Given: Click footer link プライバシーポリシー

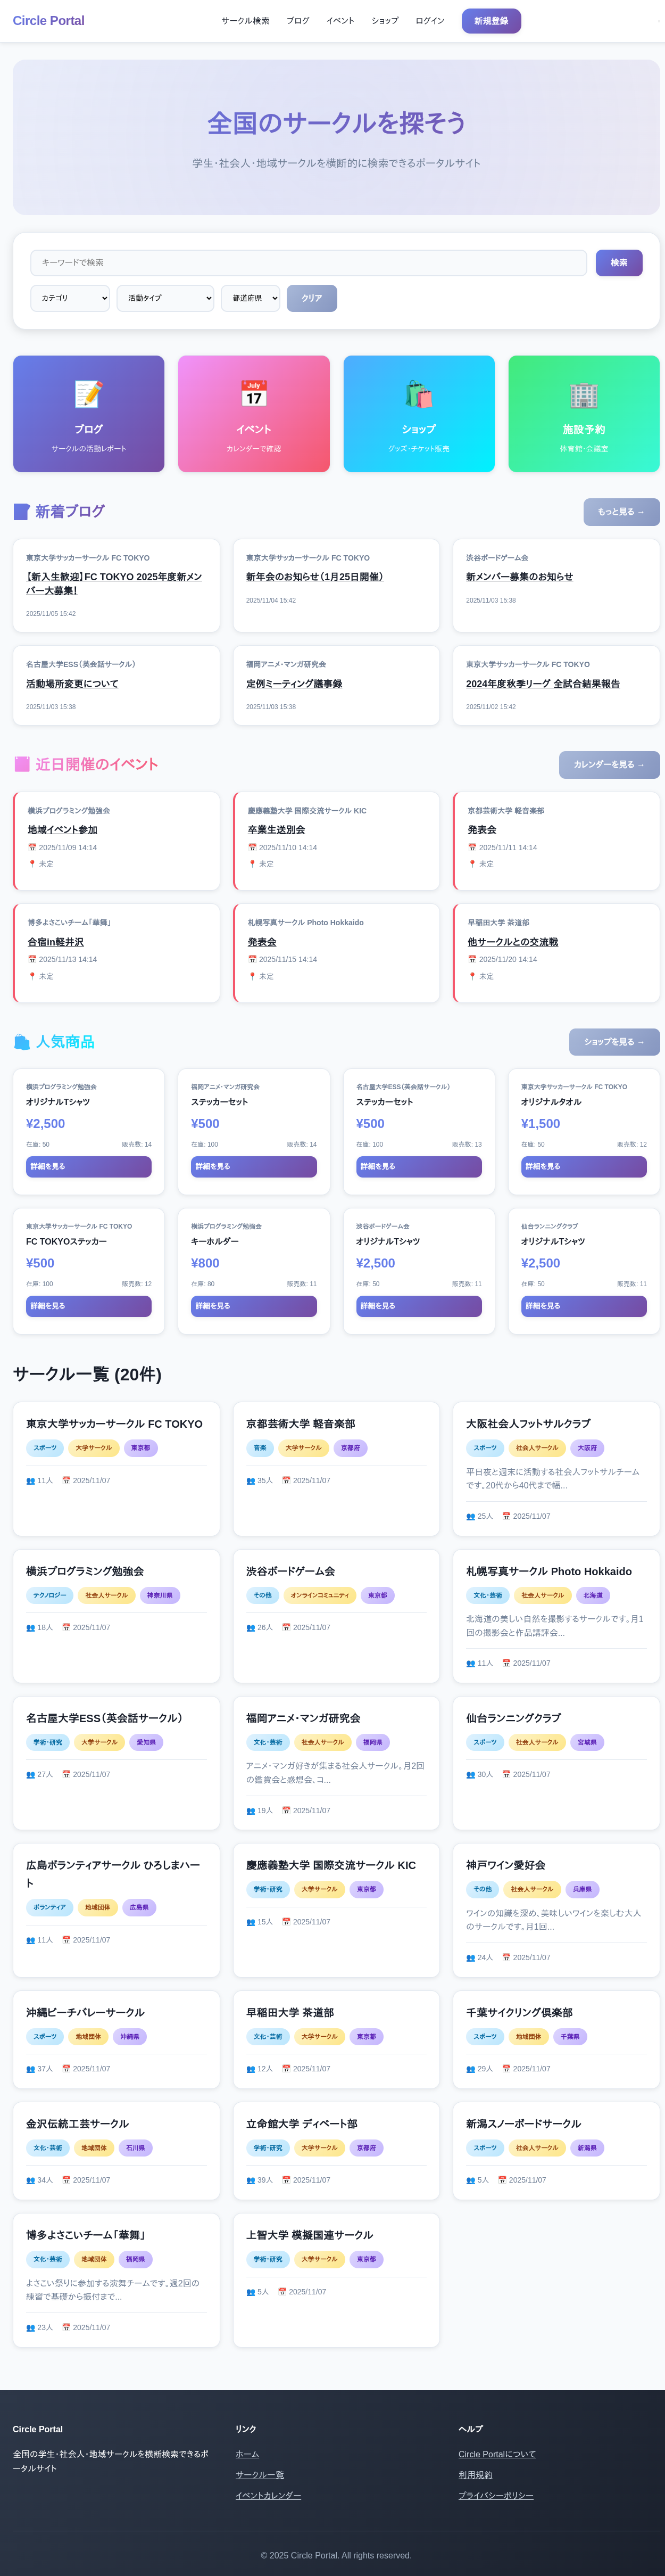Looking at the screenshot, I should click(x=496, y=2496).
